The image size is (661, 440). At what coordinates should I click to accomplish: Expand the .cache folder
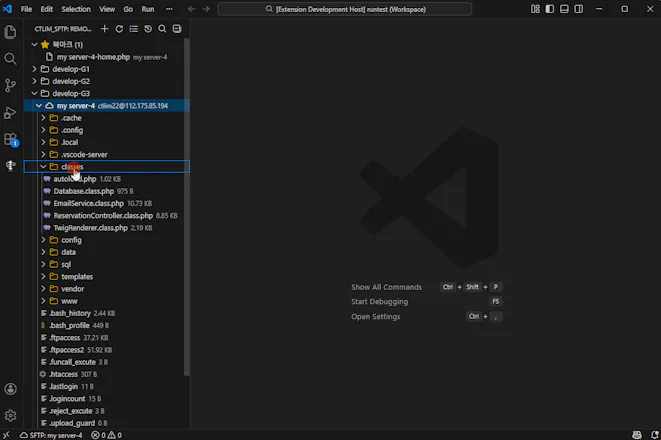point(43,118)
